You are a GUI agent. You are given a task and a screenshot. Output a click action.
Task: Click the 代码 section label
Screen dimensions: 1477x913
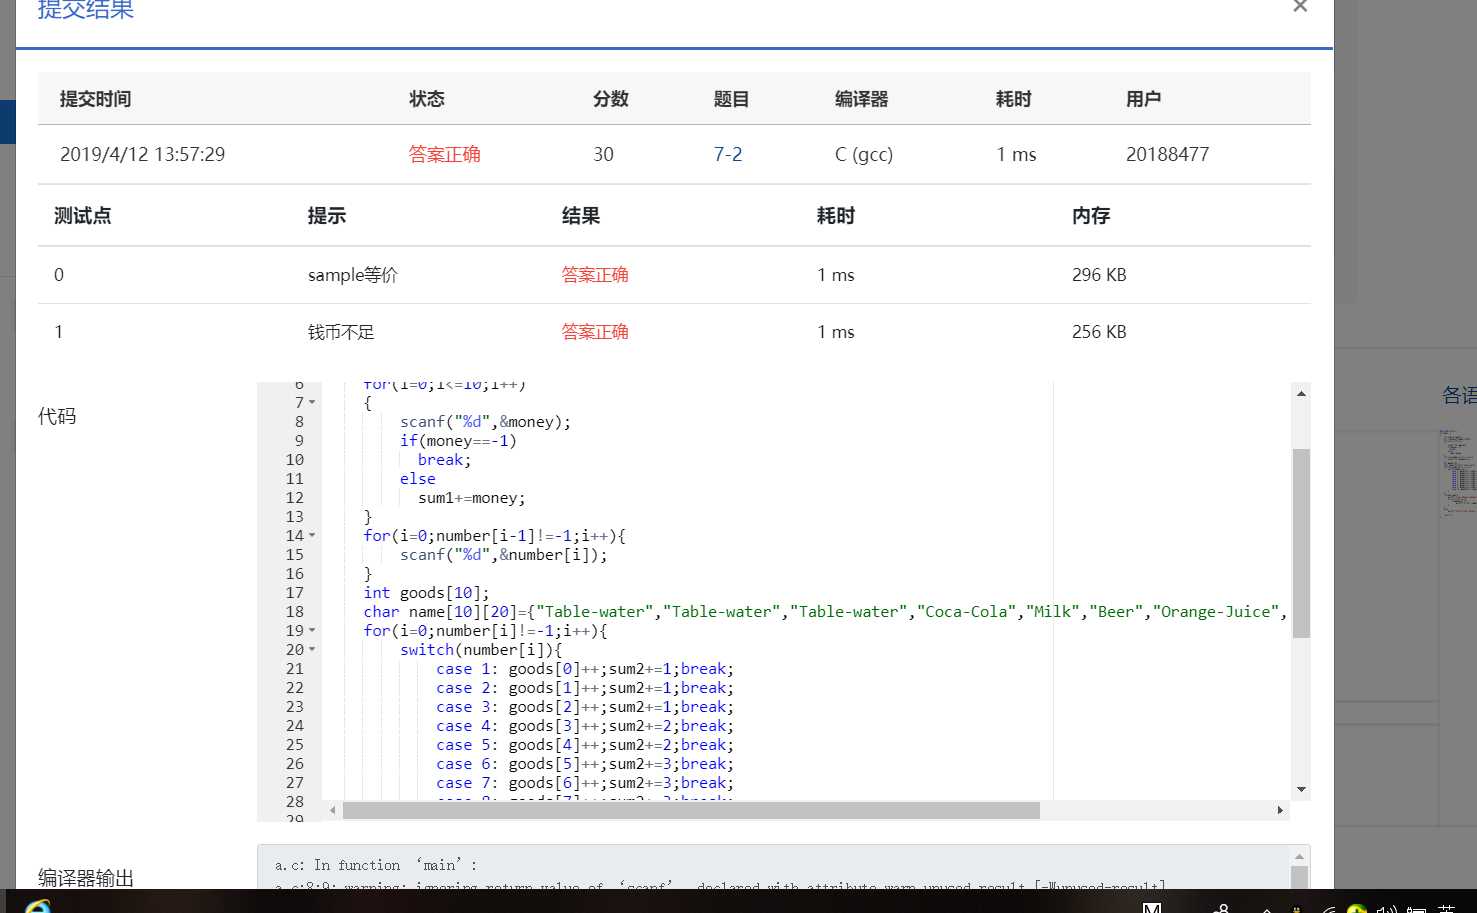[x=57, y=416]
